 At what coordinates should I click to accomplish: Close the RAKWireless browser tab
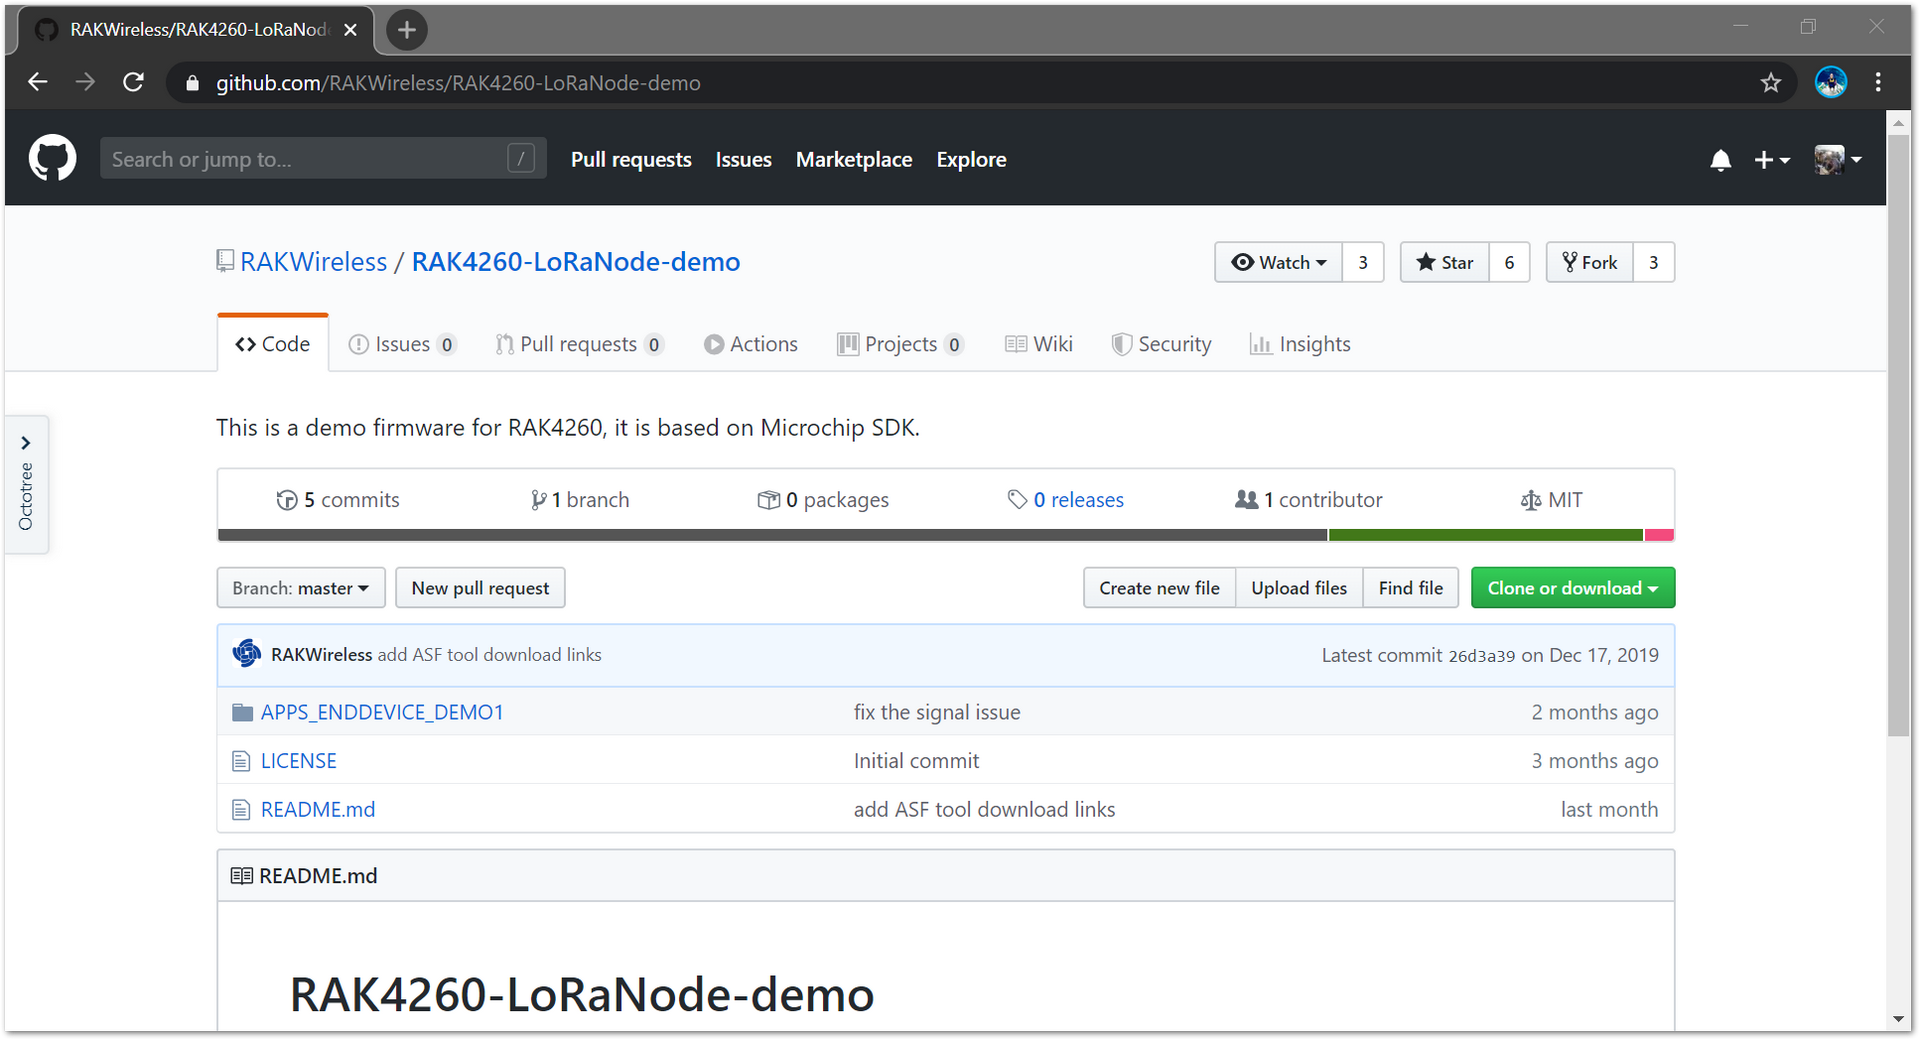point(350,30)
